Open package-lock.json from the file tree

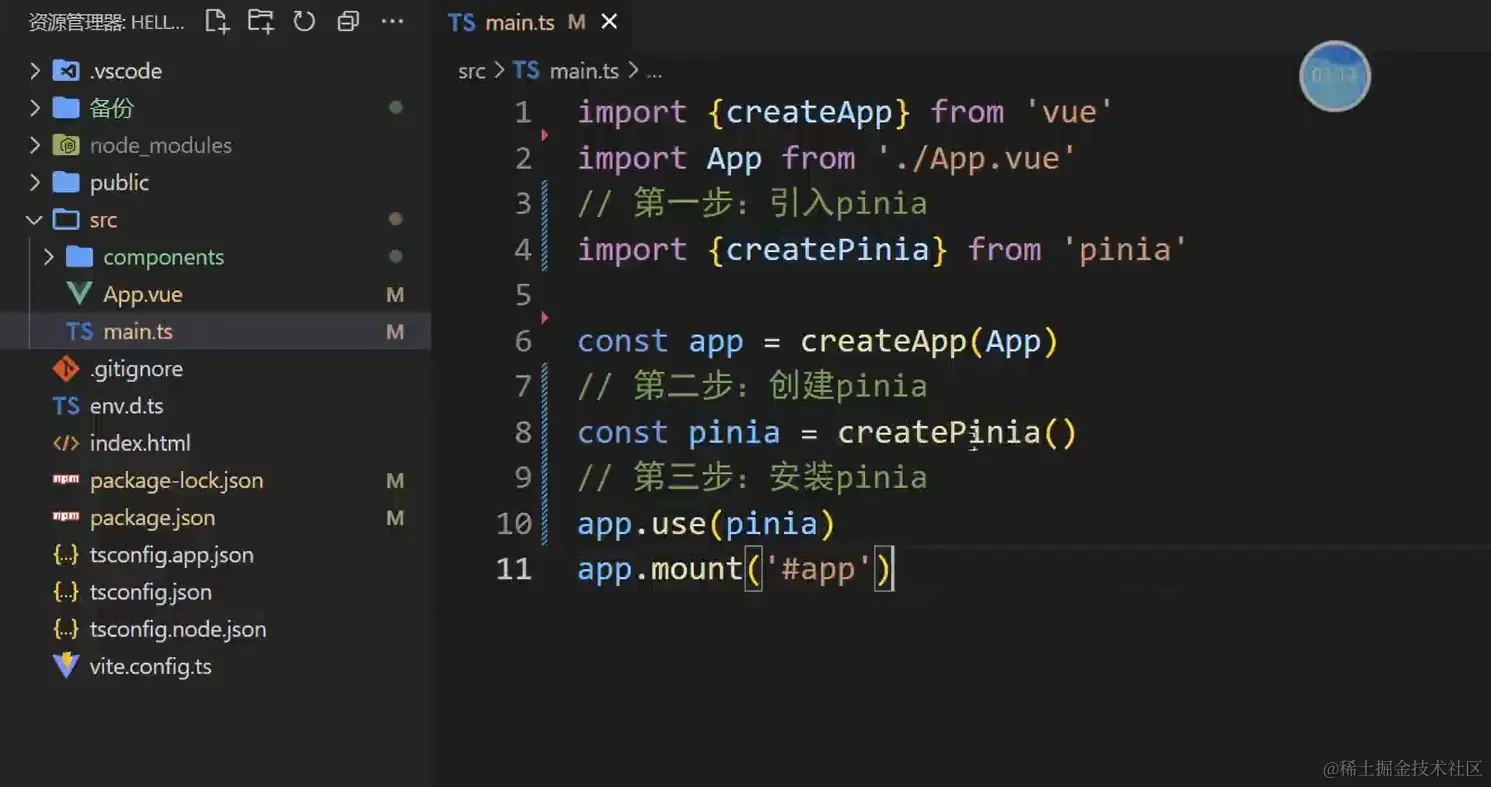click(x=177, y=480)
